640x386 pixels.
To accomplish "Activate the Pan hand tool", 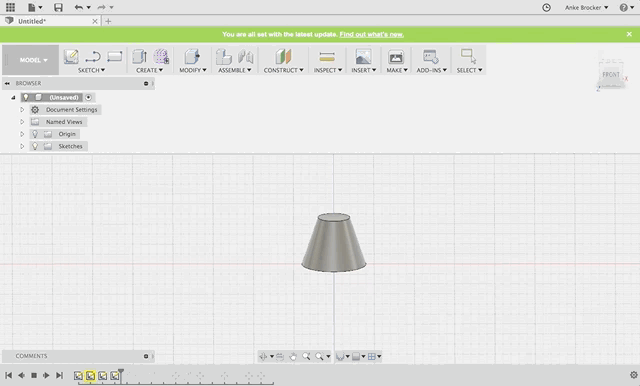I will (293, 357).
